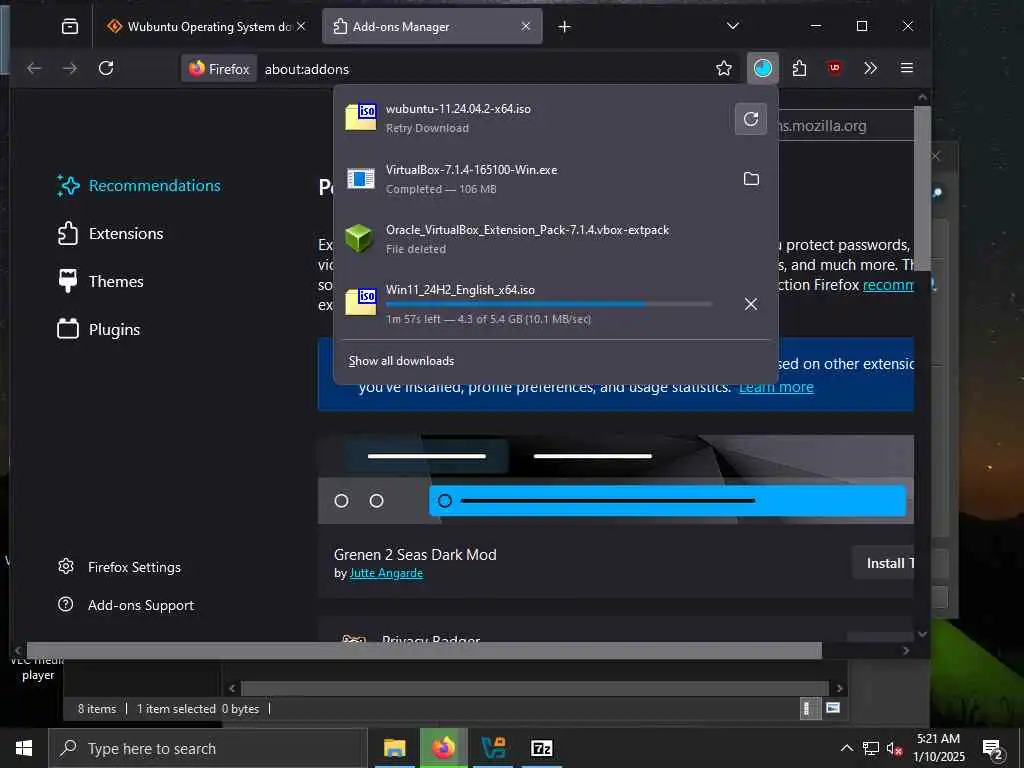Image resolution: width=1024 pixels, height=768 pixels.
Task: Open notification center icon
Action: [x=992, y=750]
